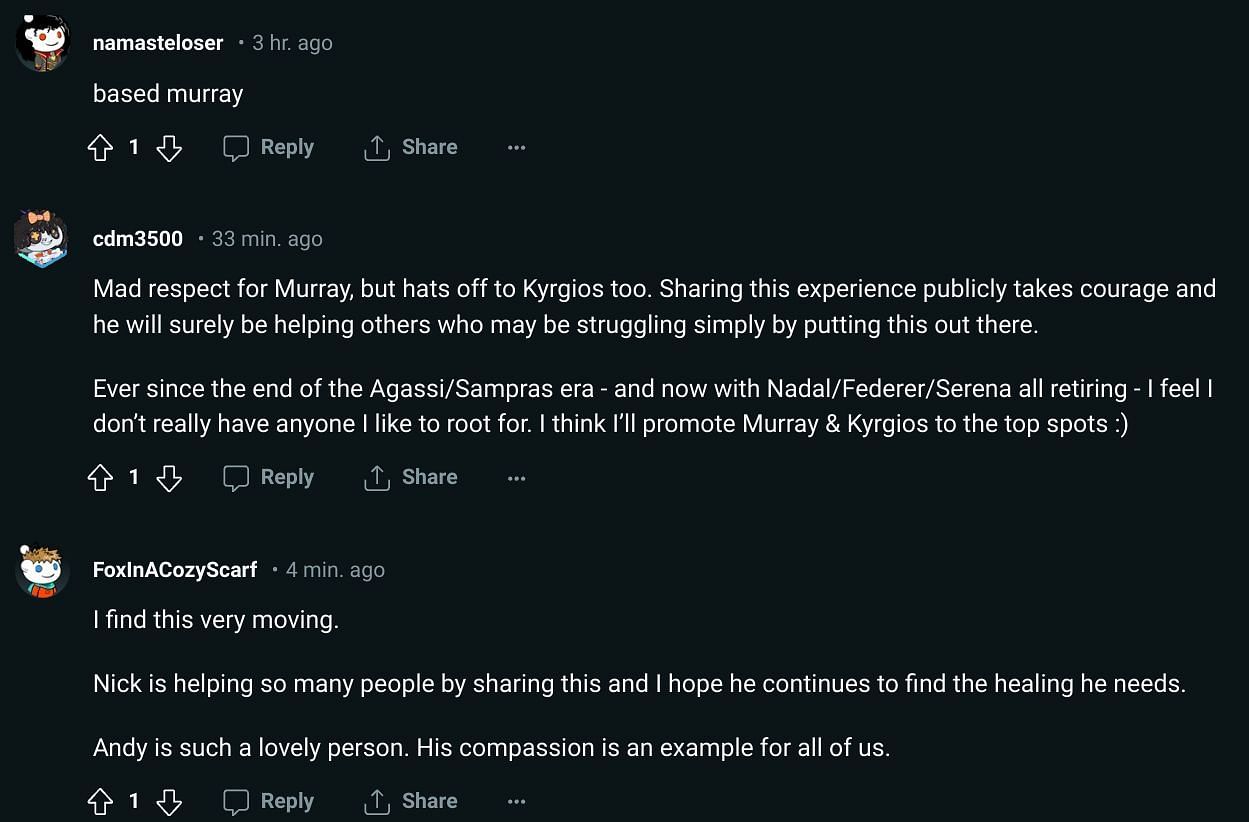Screen dimensions: 1249x822
Task: Open more options on namasteloser's comment
Action: coord(516,148)
